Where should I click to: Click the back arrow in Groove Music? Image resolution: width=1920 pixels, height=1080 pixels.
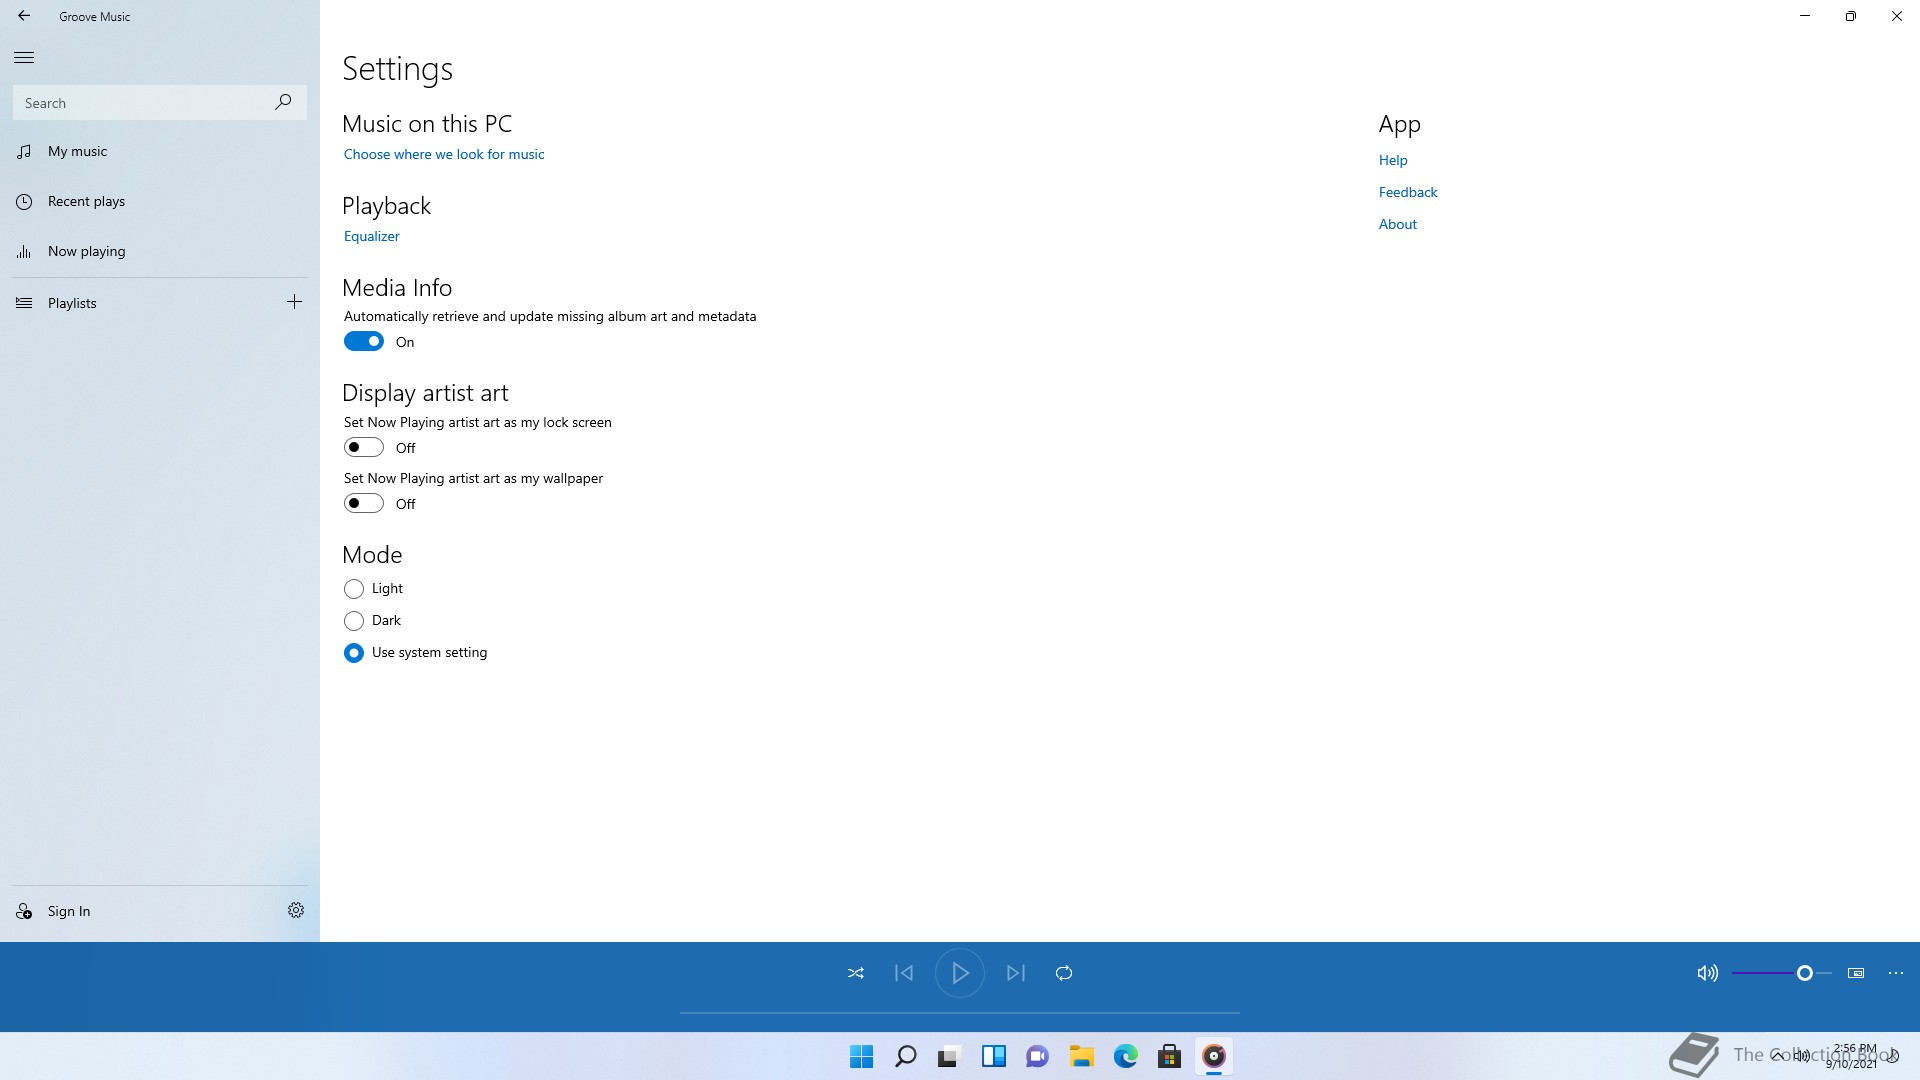pos(24,16)
